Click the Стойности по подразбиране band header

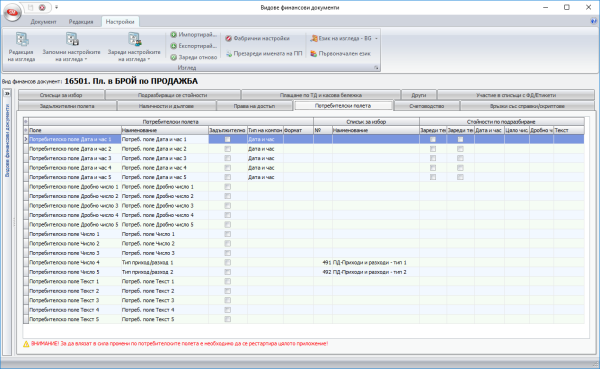click(502, 122)
